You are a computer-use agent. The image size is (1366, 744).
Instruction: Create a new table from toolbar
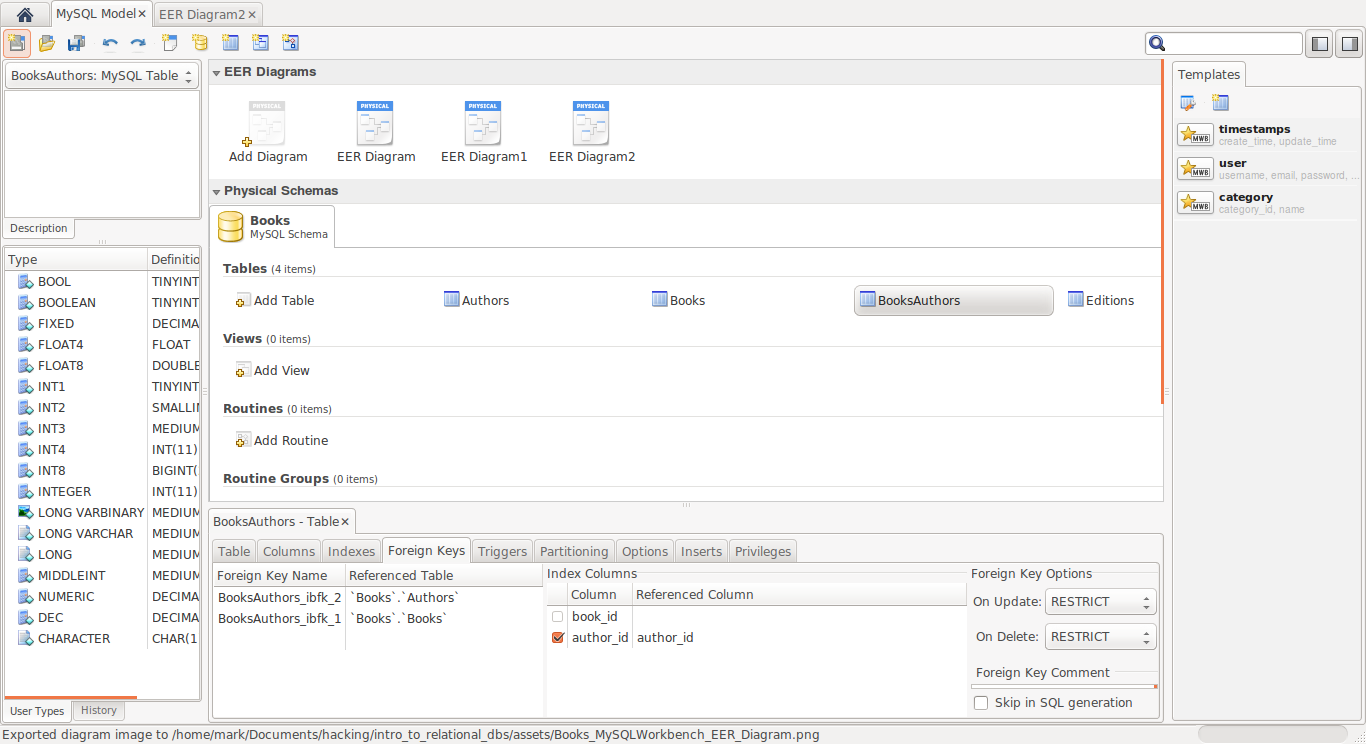coord(230,43)
